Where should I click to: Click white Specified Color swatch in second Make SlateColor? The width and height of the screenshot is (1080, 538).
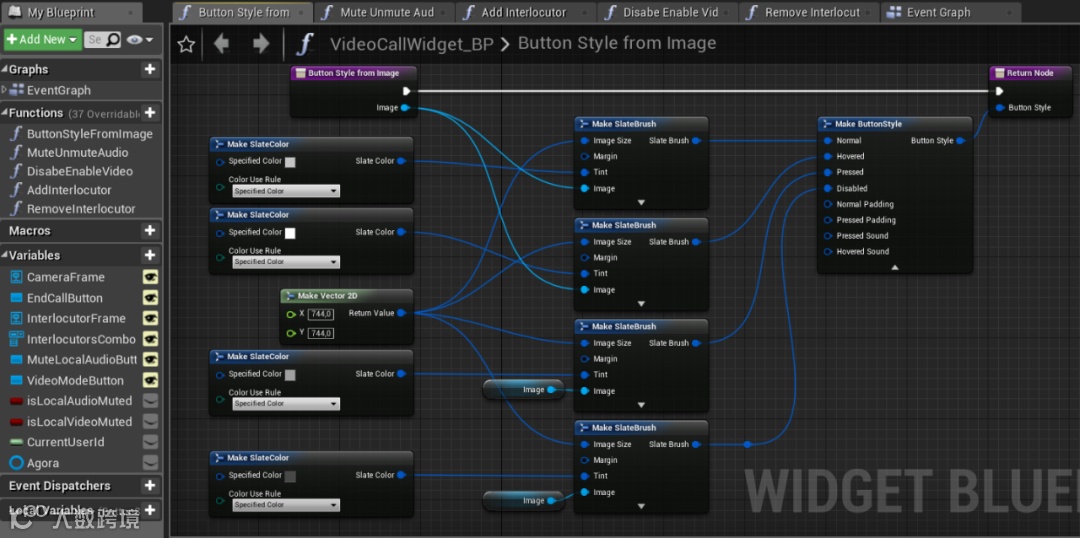point(290,233)
